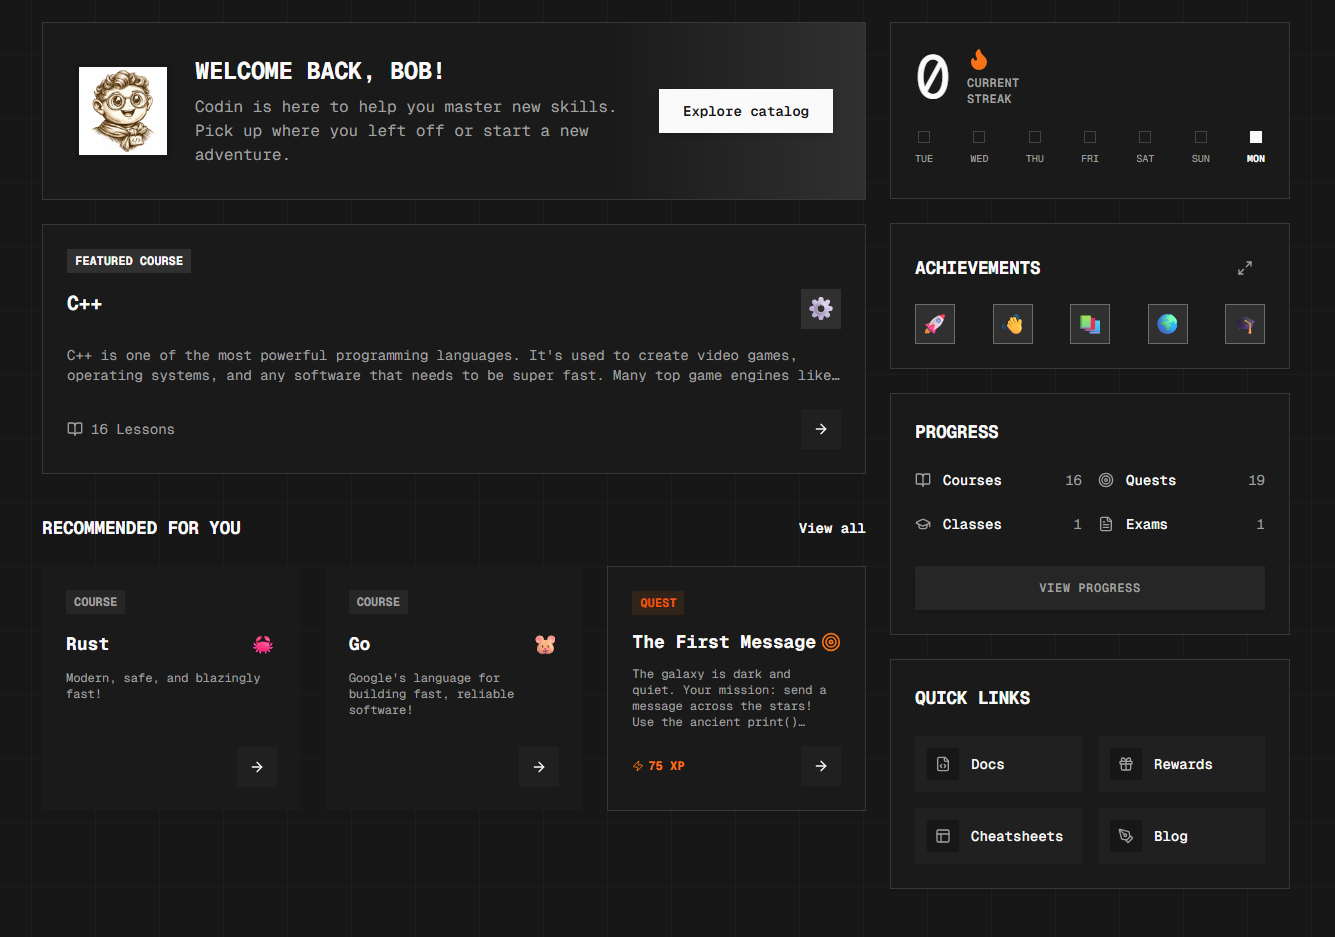
Task: Open the globe achievement badge
Action: pos(1167,323)
